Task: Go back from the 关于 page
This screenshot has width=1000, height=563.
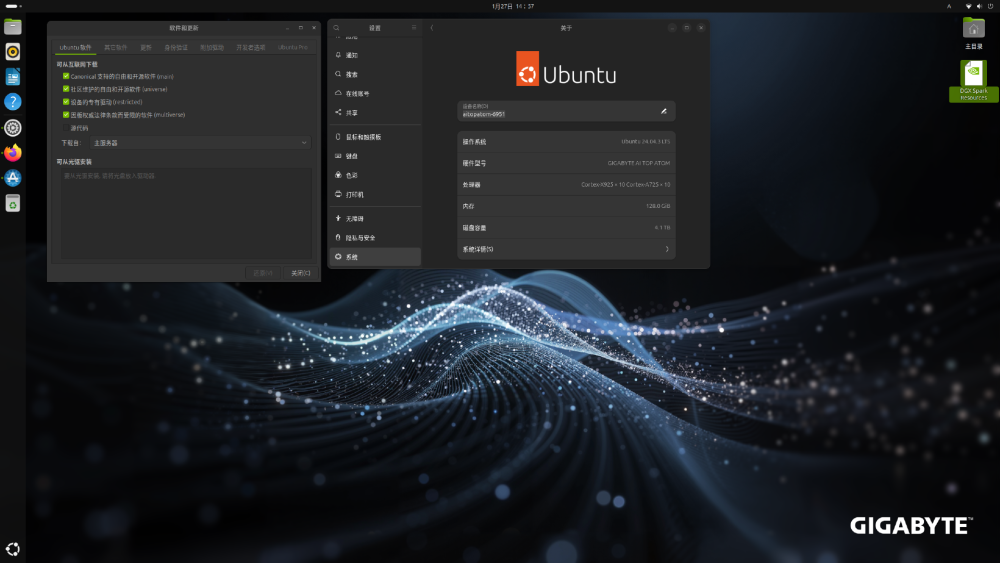Action: pyautogui.click(x=432, y=28)
